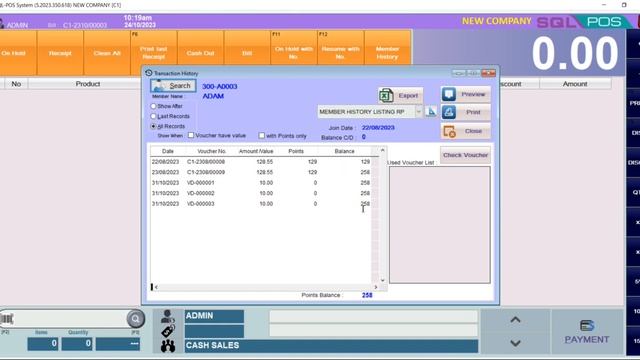Select the All Records radio button

(153, 127)
